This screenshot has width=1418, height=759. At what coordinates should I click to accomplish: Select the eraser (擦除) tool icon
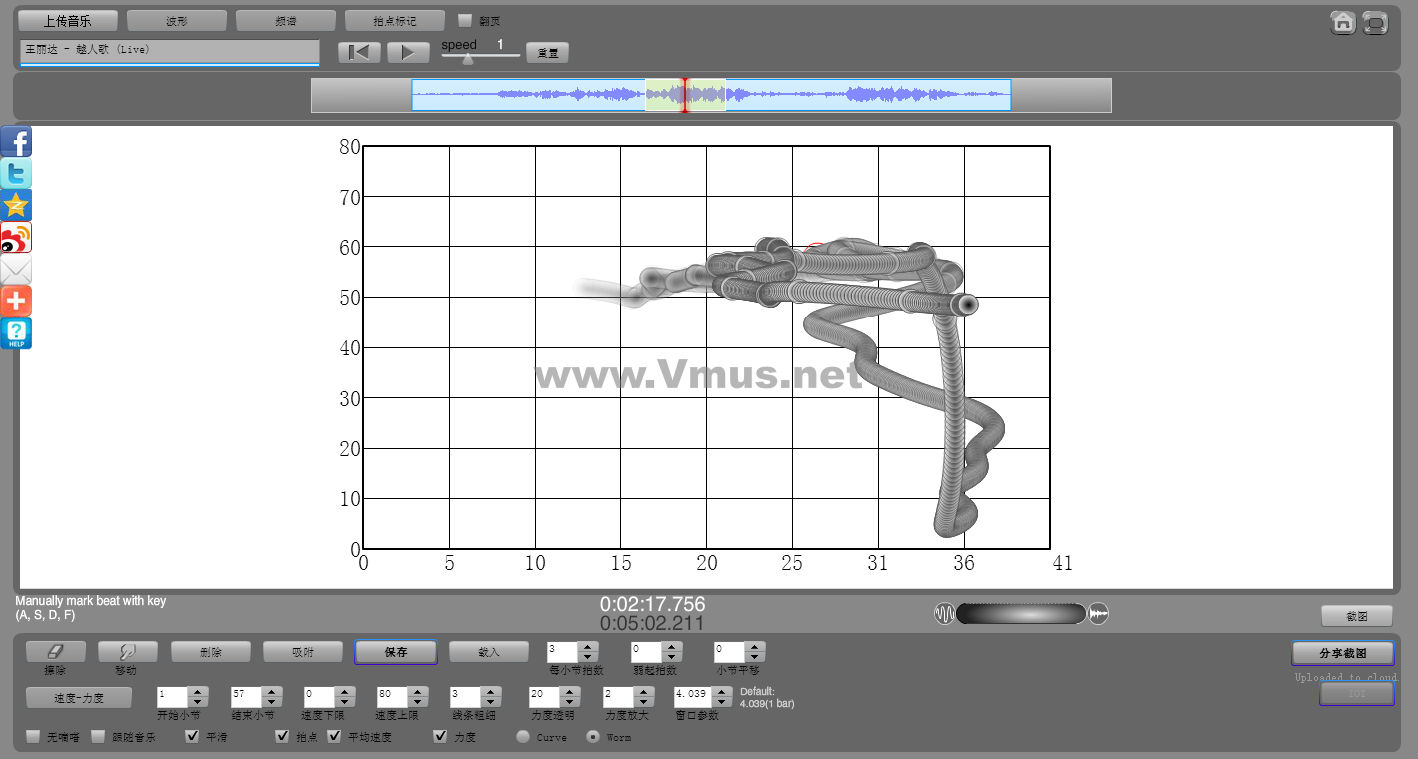[55, 652]
